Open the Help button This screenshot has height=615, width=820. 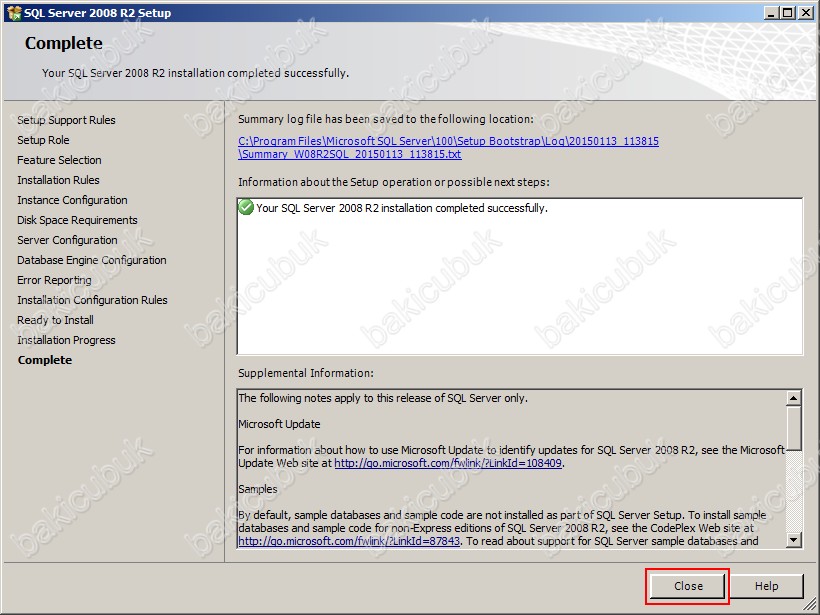point(766,586)
